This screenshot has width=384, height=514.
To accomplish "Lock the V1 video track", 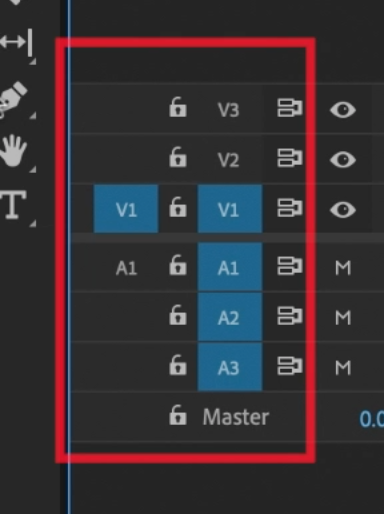I will click(177, 207).
